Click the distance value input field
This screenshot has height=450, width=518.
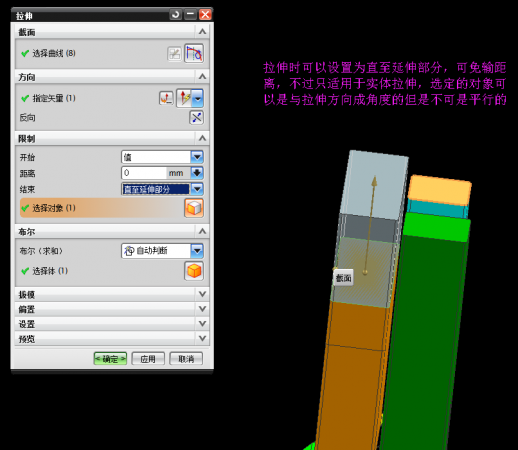[144, 173]
